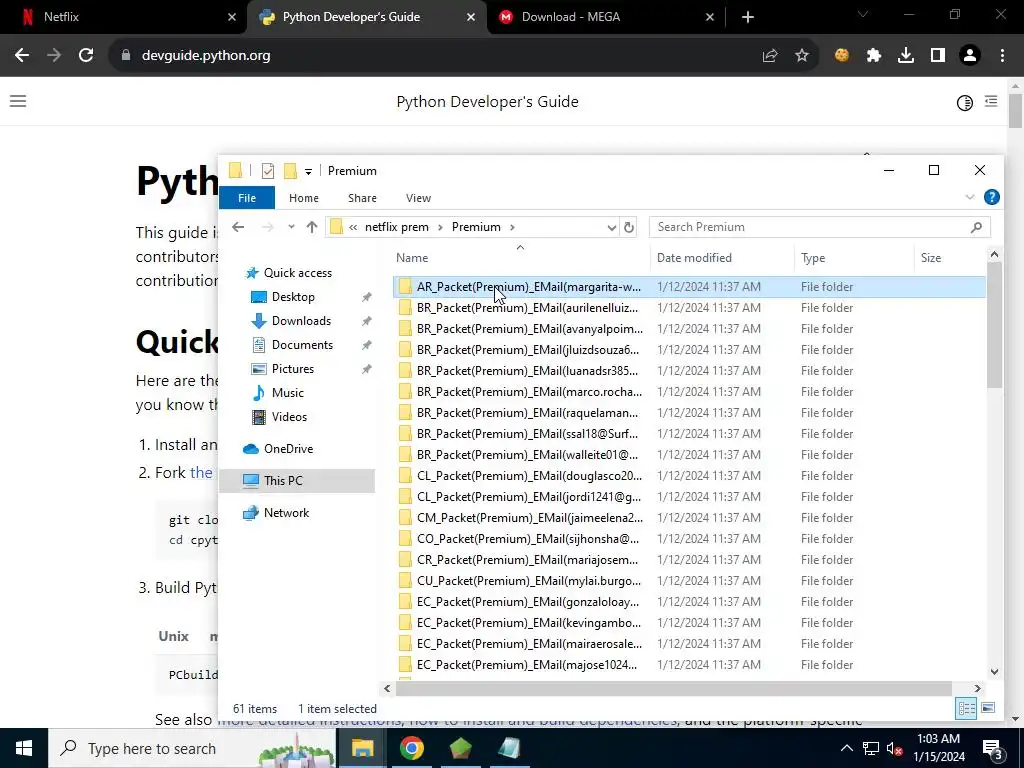Refresh the Premium folder view
Image resolution: width=1024 pixels, height=768 pixels.
(629, 227)
